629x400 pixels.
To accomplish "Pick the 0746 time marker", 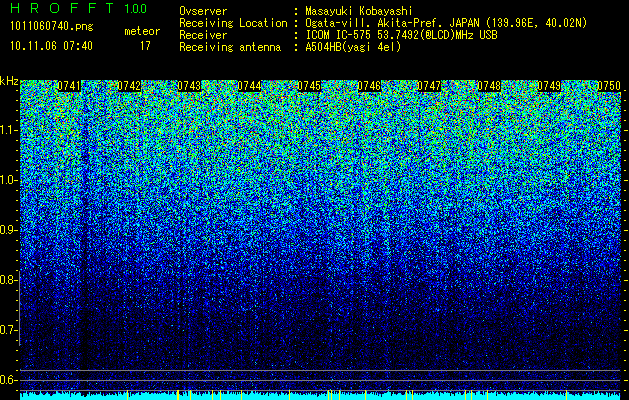I will pyautogui.click(x=369, y=86).
